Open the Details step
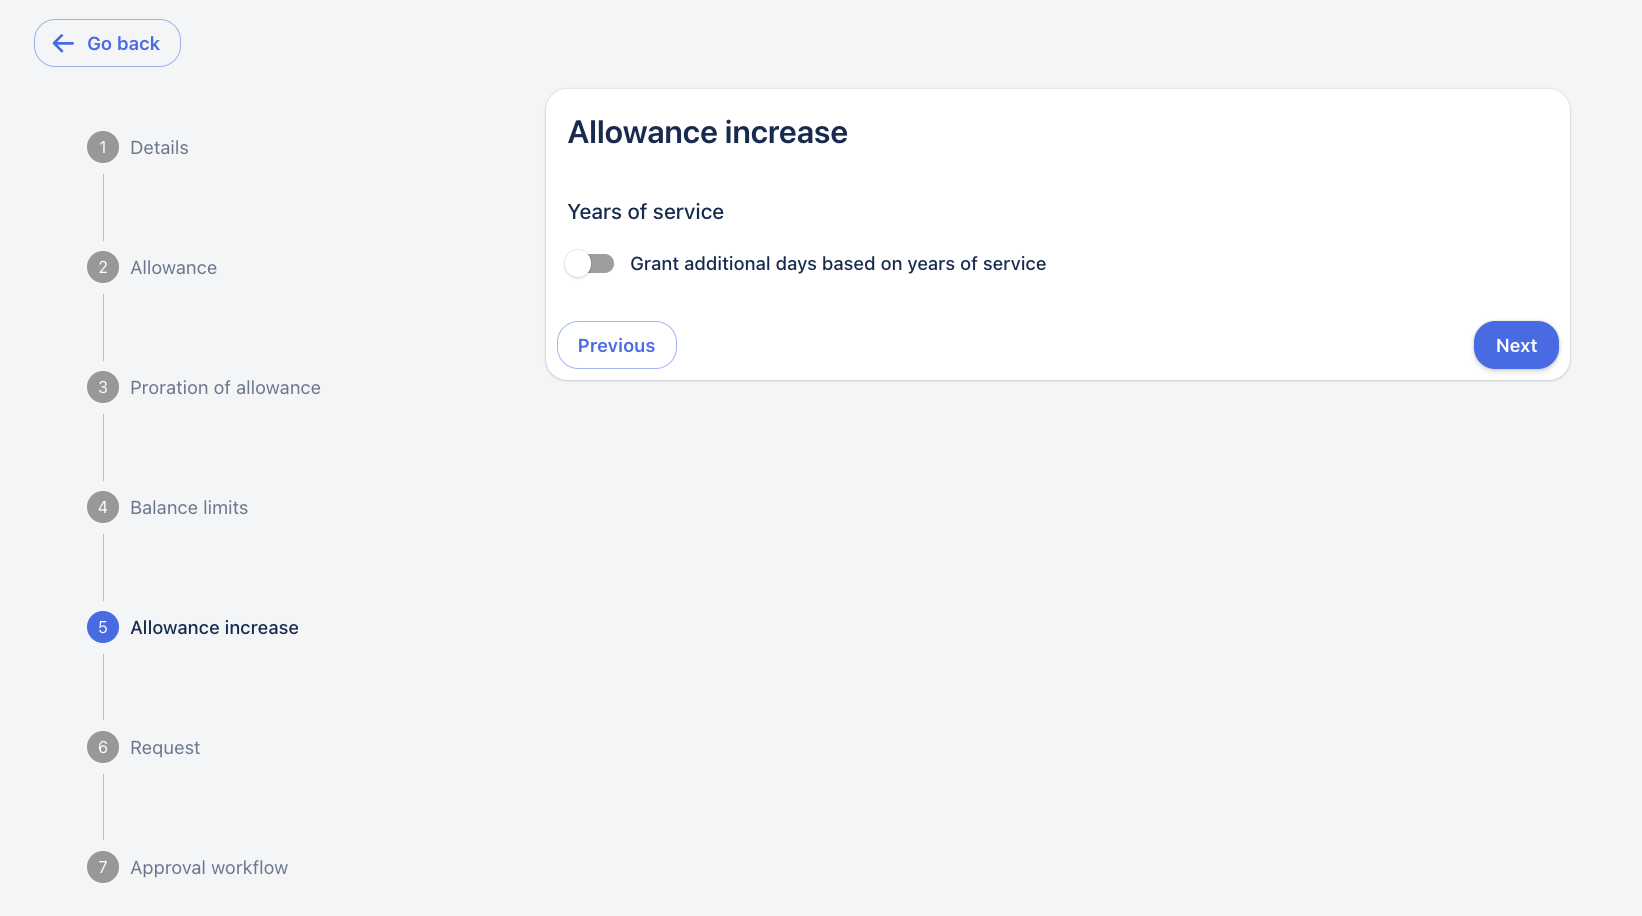 pyautogui.click(x=159, y=147)
